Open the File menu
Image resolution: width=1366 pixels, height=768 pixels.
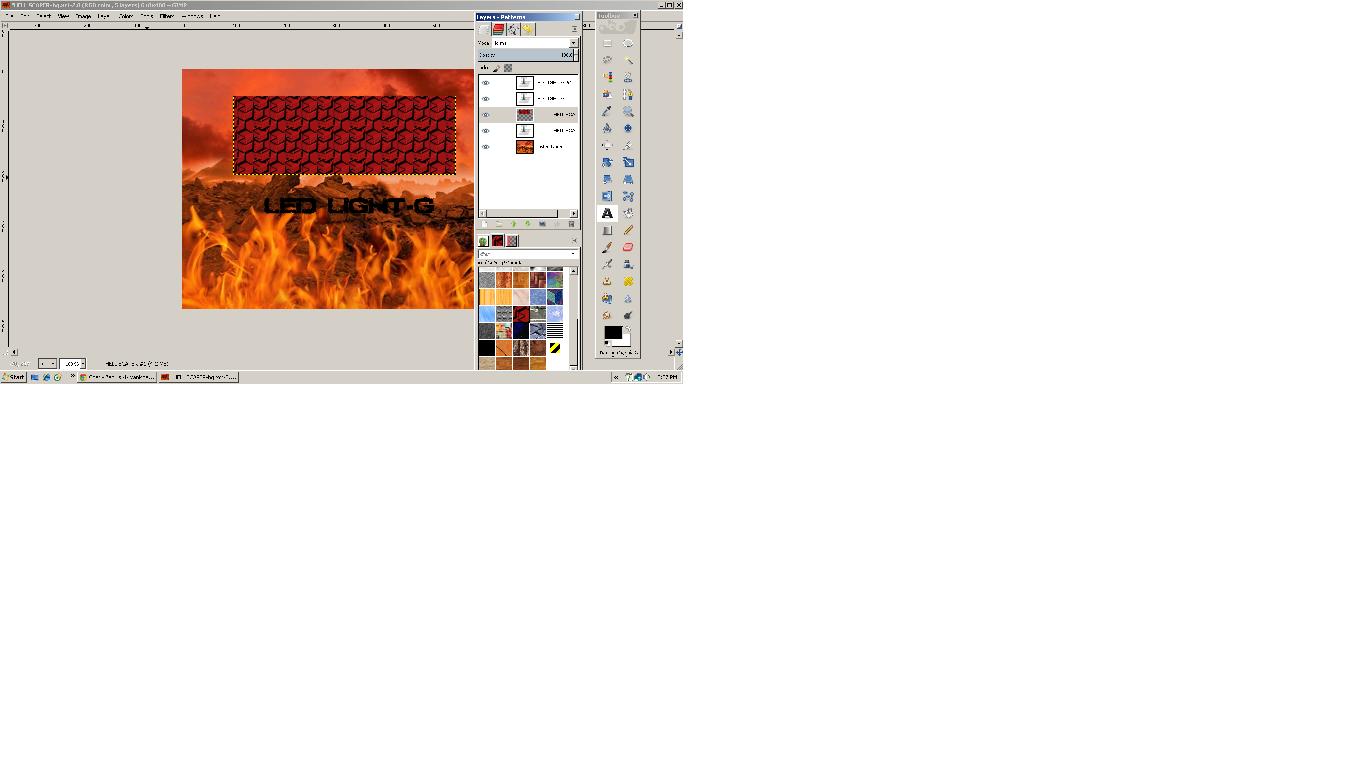tap(10, 16)
